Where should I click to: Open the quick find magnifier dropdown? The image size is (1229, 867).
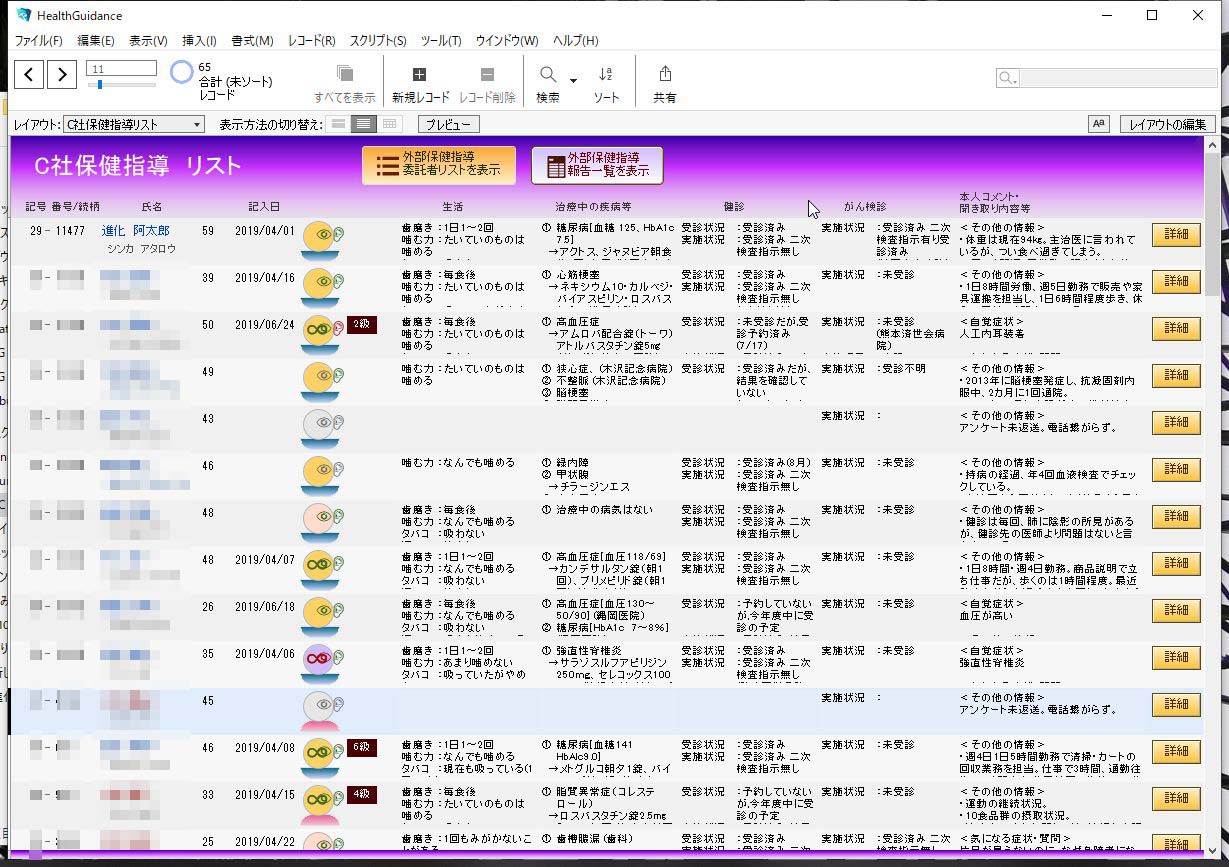1007,78
